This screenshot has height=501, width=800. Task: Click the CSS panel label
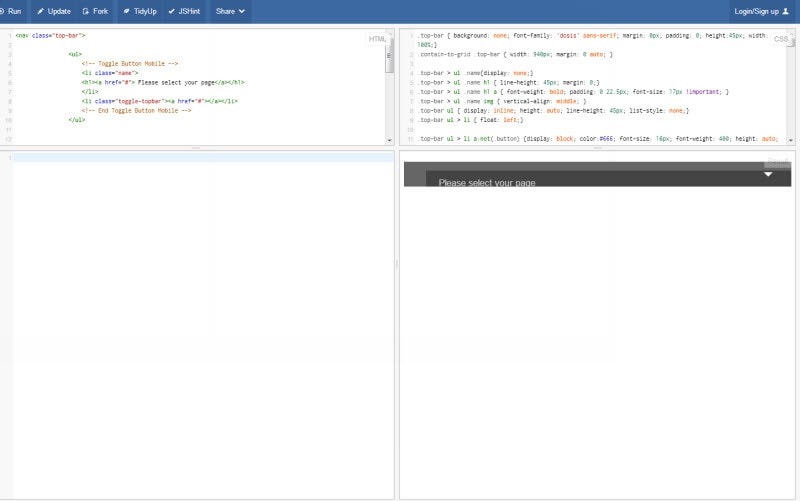coord(780,39)
